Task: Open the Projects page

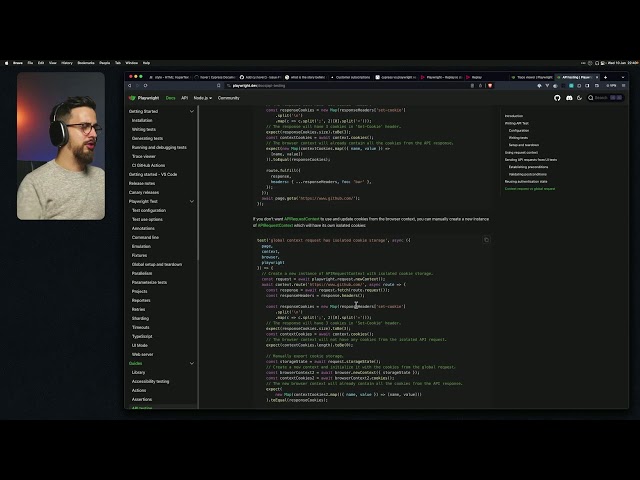Action: 140,291
